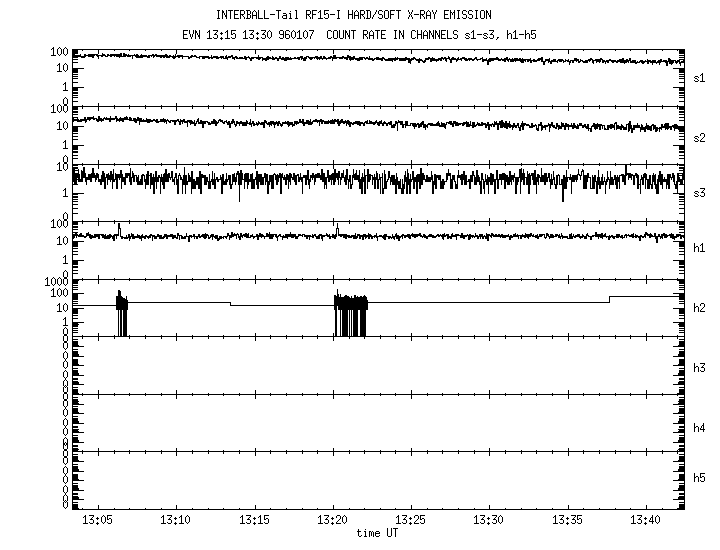
Task: Click the h2 burst starting at 13:20
Action: coord(350,312)
